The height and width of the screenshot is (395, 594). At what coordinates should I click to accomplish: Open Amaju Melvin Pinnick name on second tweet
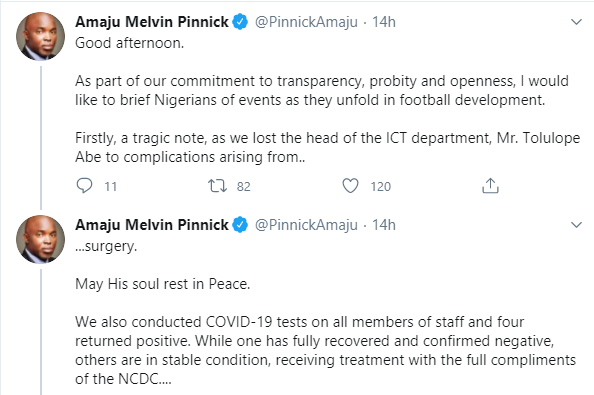click(152, 225)
